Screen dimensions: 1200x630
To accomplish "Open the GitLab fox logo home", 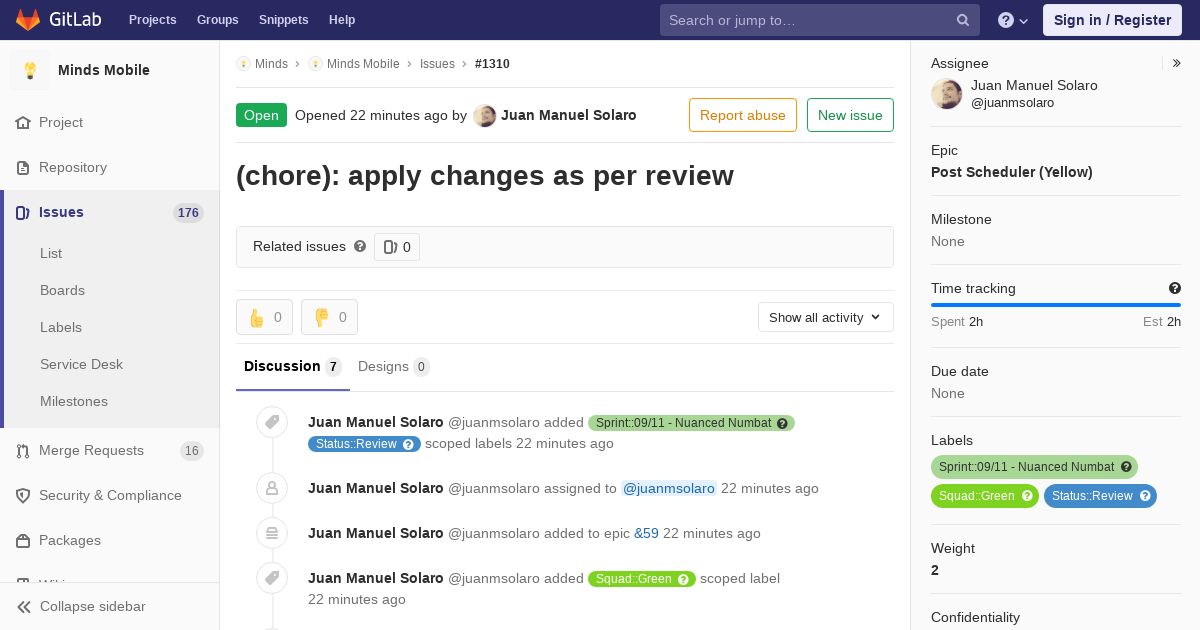I will (27, 19).
